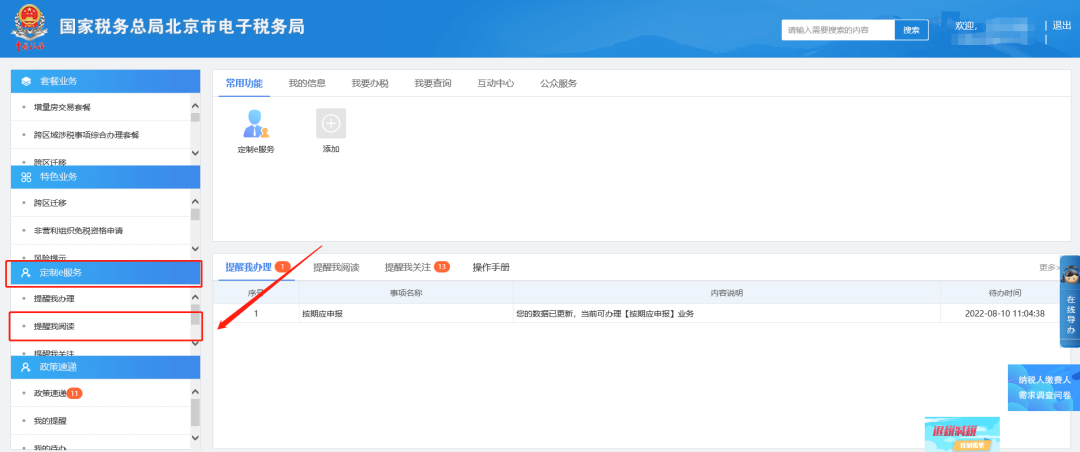Viewport: 1080px width, 452px height.
Task: Switch to the 提醒我阅读 tab
Action: click(x=336, y=267)
